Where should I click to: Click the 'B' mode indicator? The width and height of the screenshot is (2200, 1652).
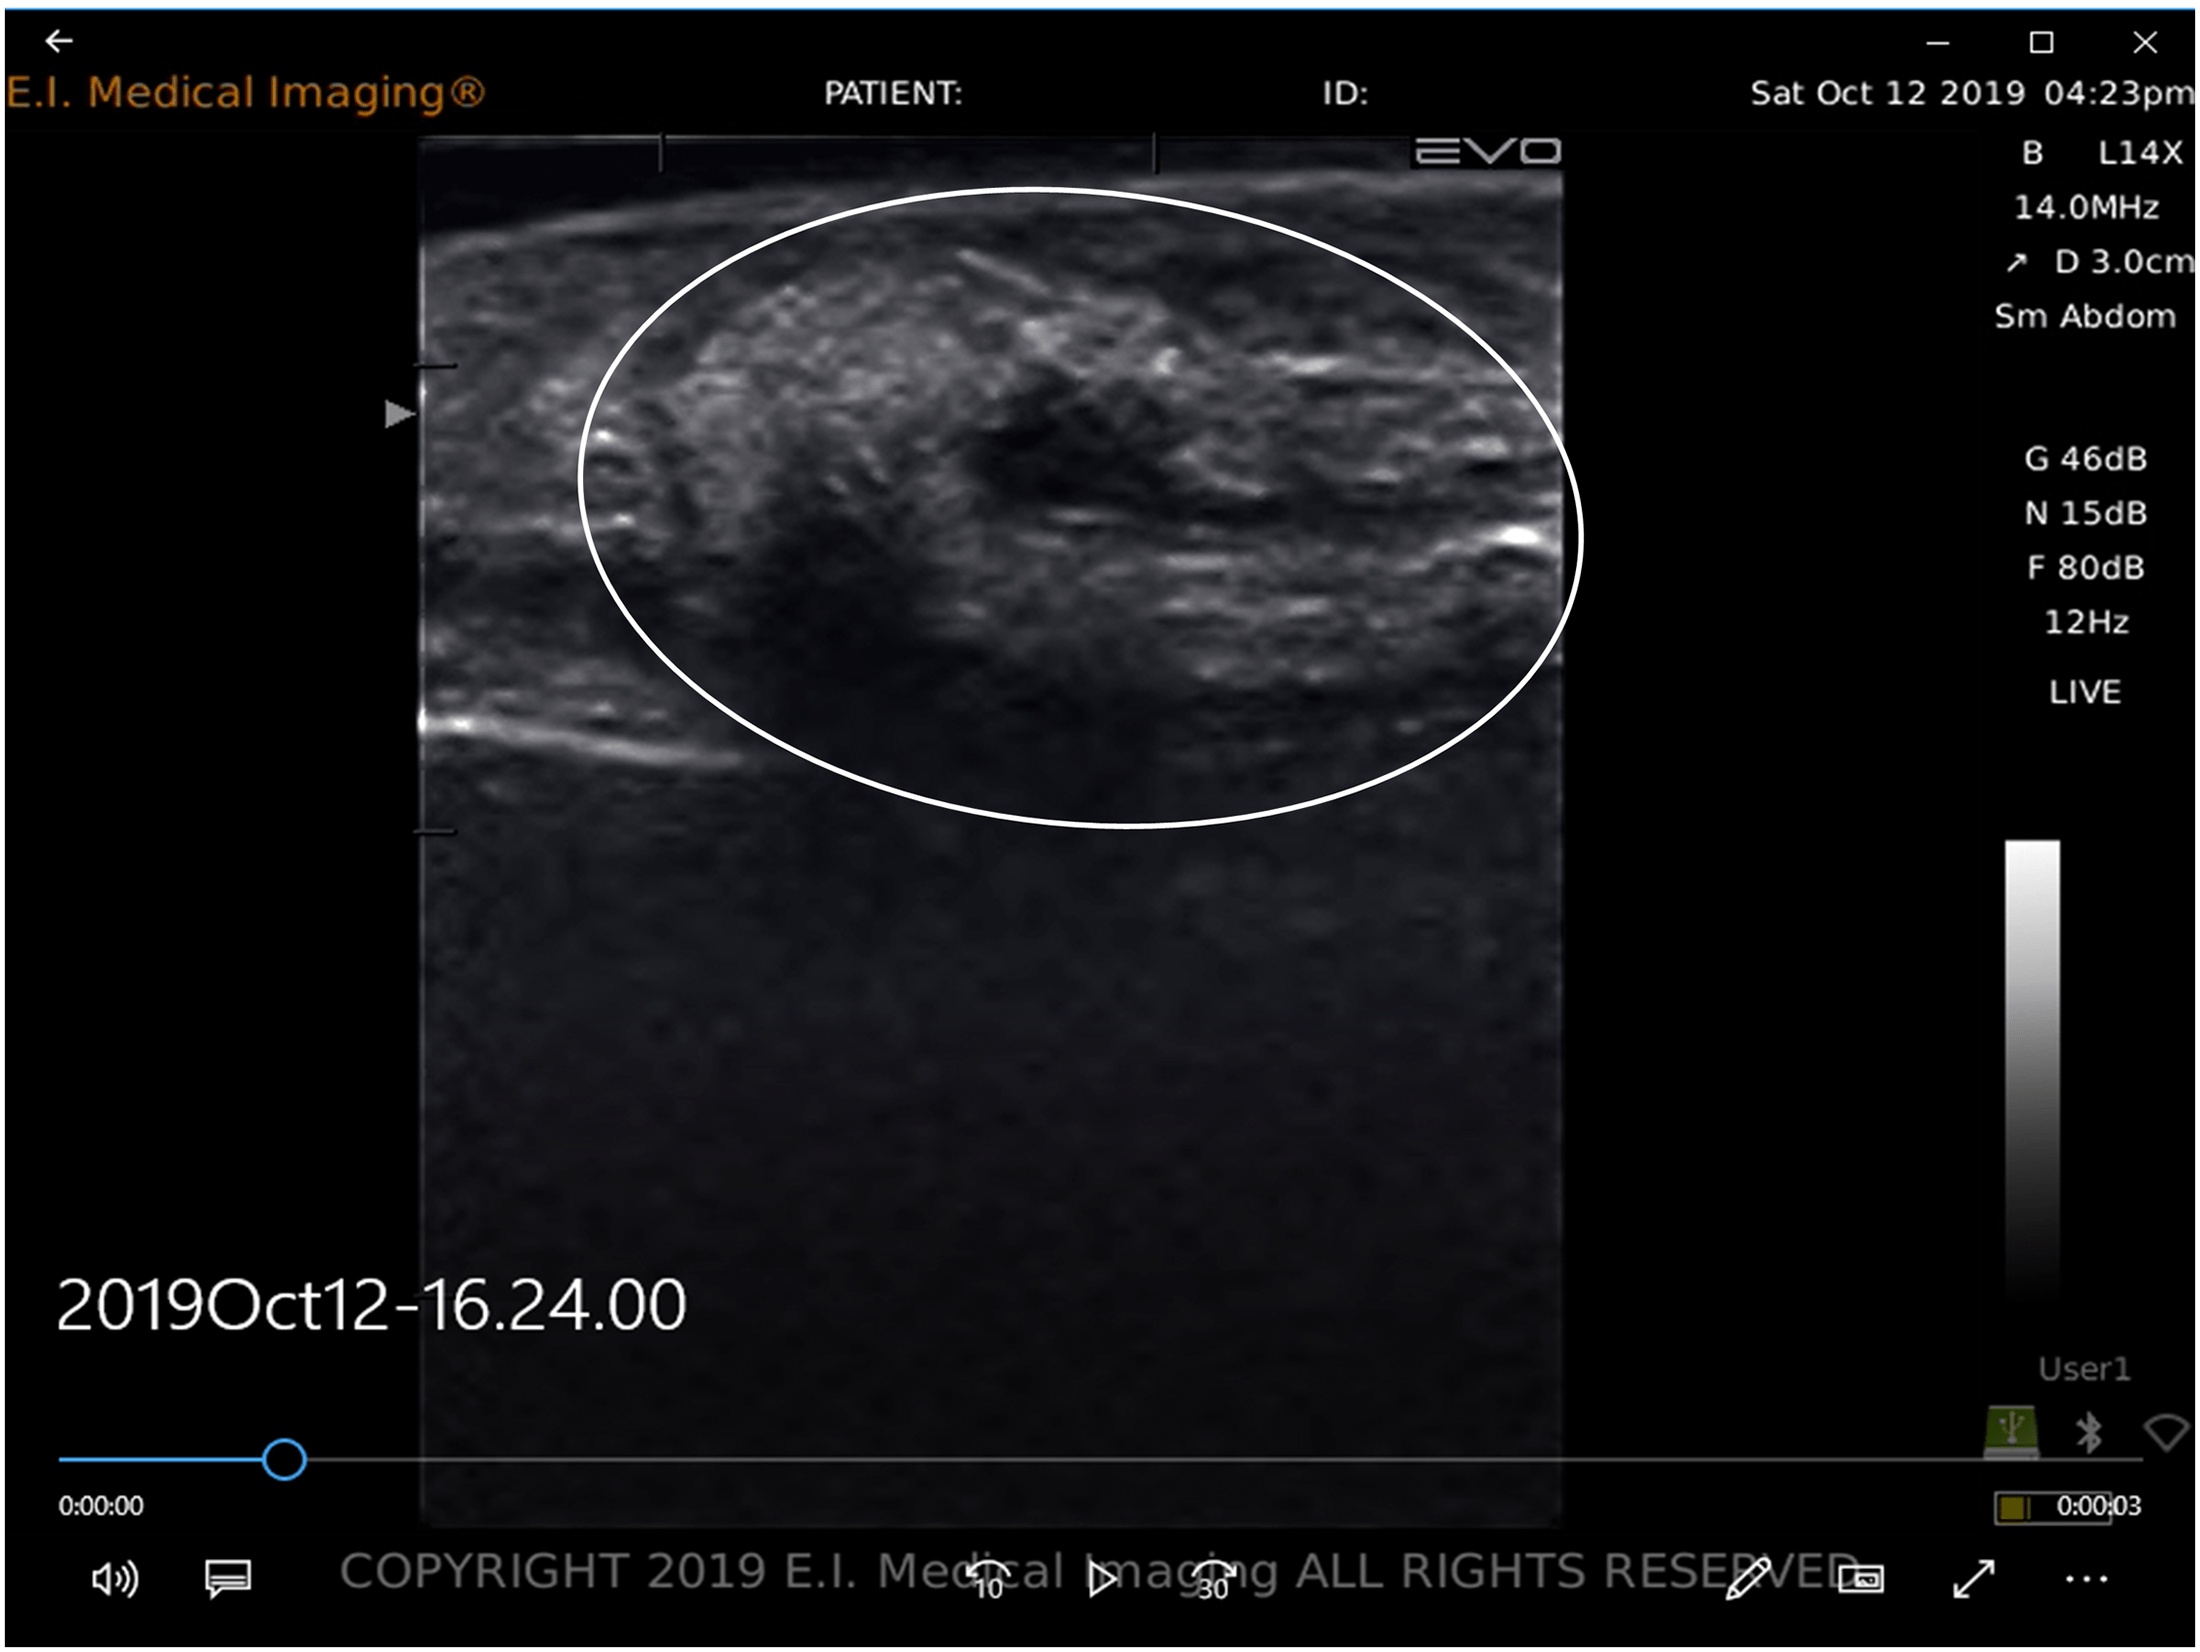point(2033,153)
